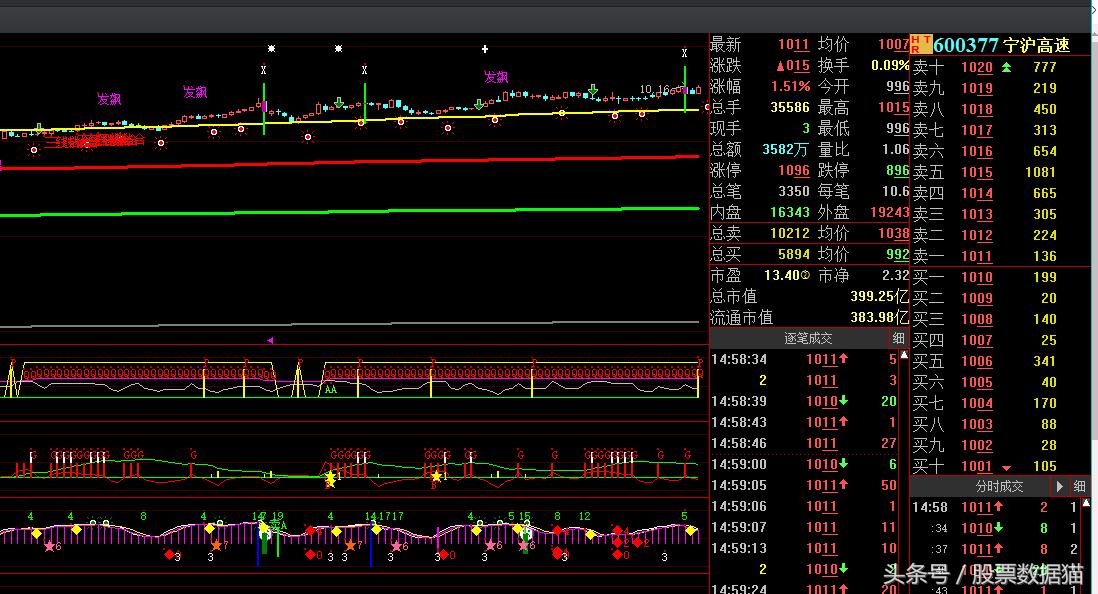The image size is (1098, 594).
Task: Click green double-up arrow in 卖十 row
Action: coord(1006,67)
